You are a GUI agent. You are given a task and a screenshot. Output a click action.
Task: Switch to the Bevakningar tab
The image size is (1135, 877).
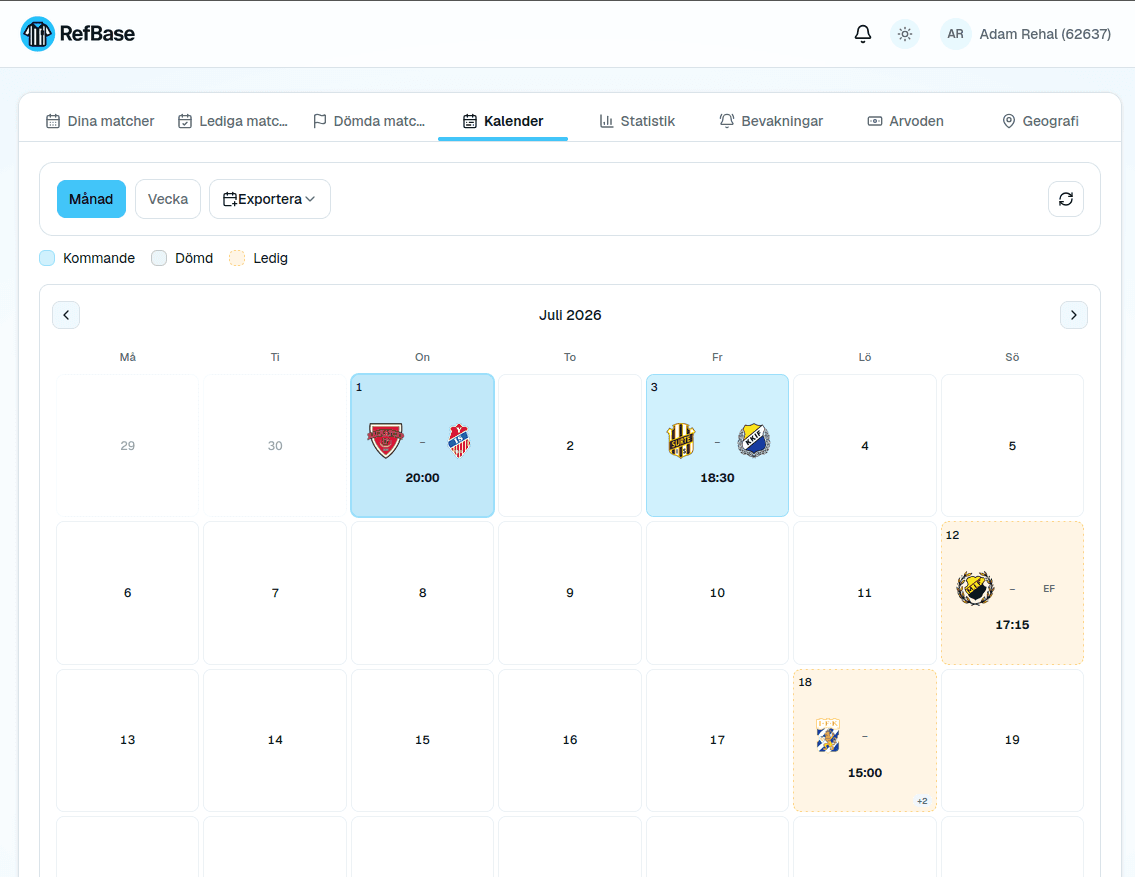tap(771, 121)
